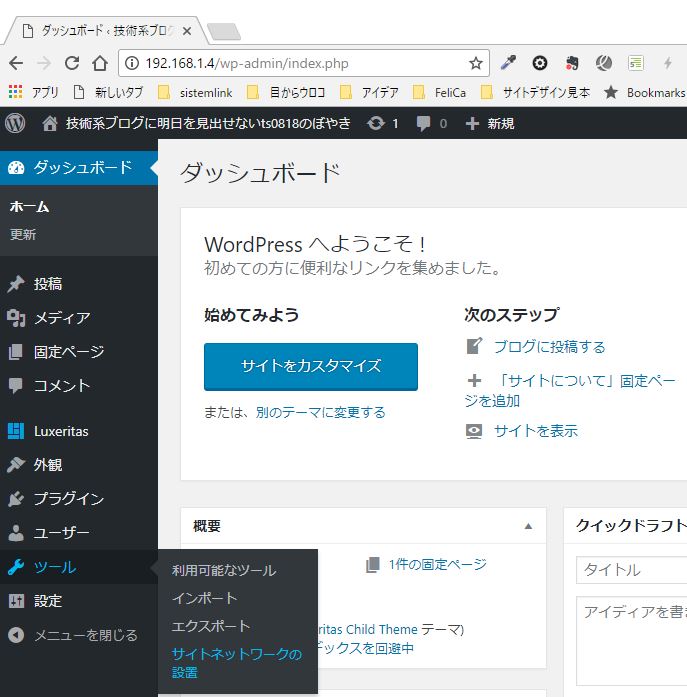Click the WordPress logo in admin bar
The height and width of the screenshot is (697, 687).
point(15,123)
